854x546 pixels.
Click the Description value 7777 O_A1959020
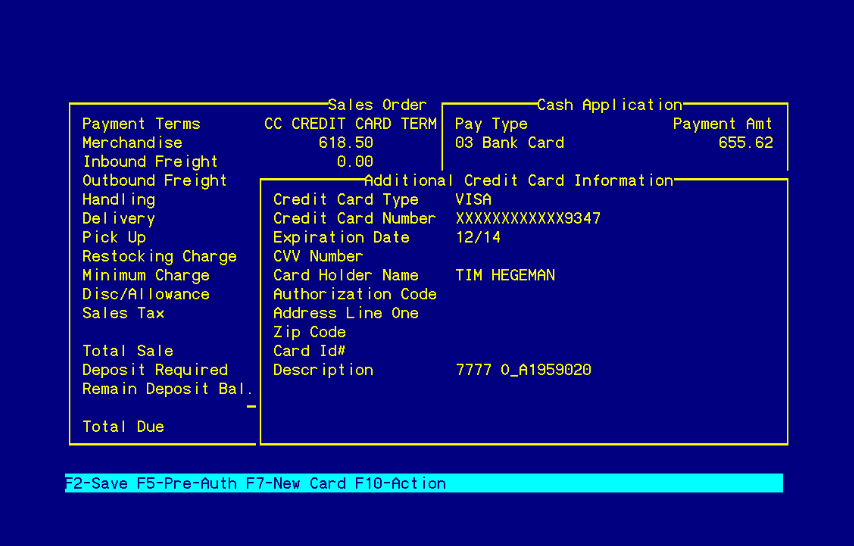(x=523, y=370)
